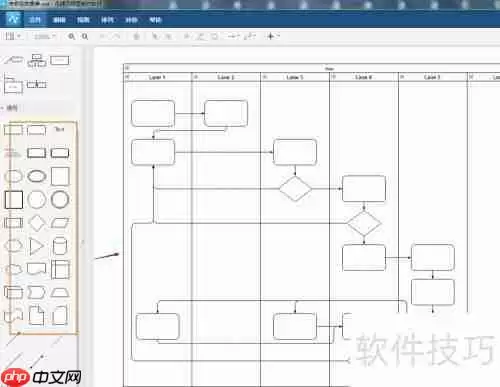The height and width of the screenshot is (387, 500).
Task: Select the Text shape in palette
Action: click(59, 129)
